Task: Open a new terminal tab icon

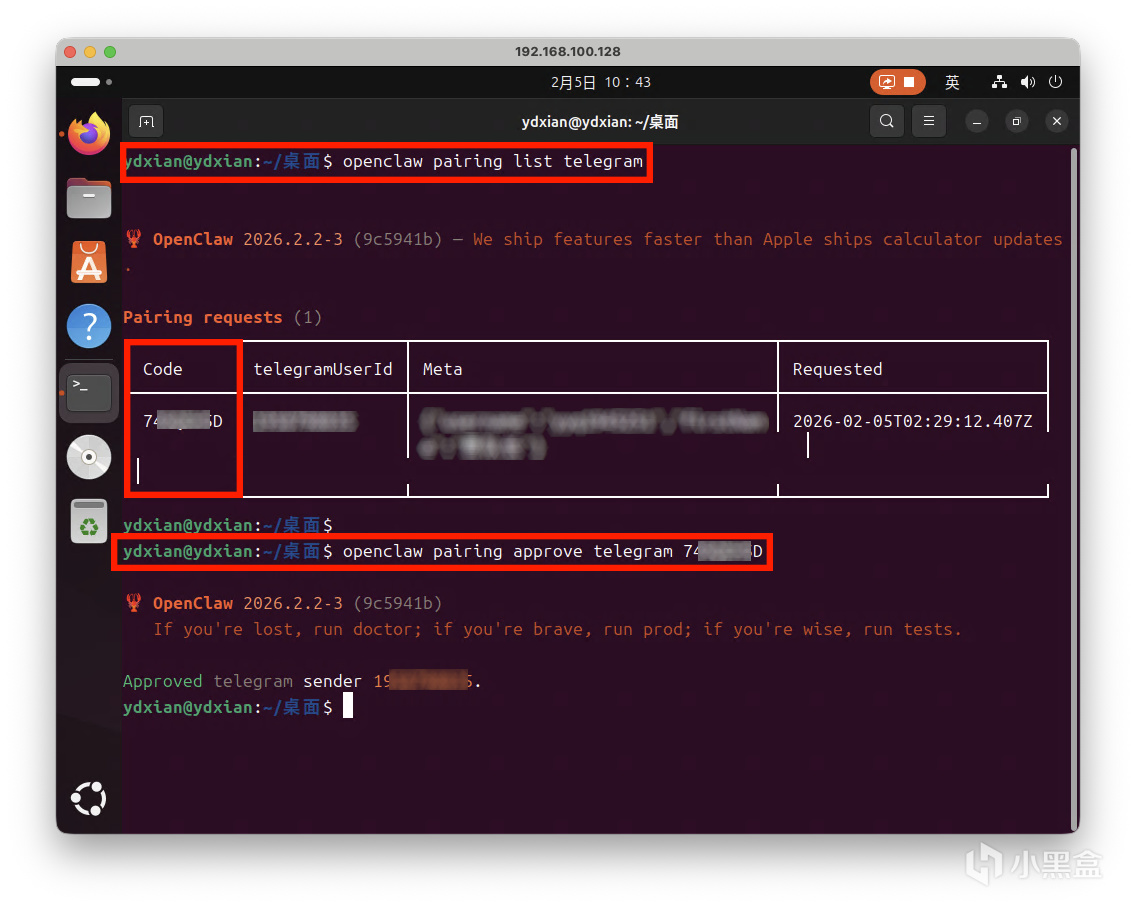Action: [146, 122]
